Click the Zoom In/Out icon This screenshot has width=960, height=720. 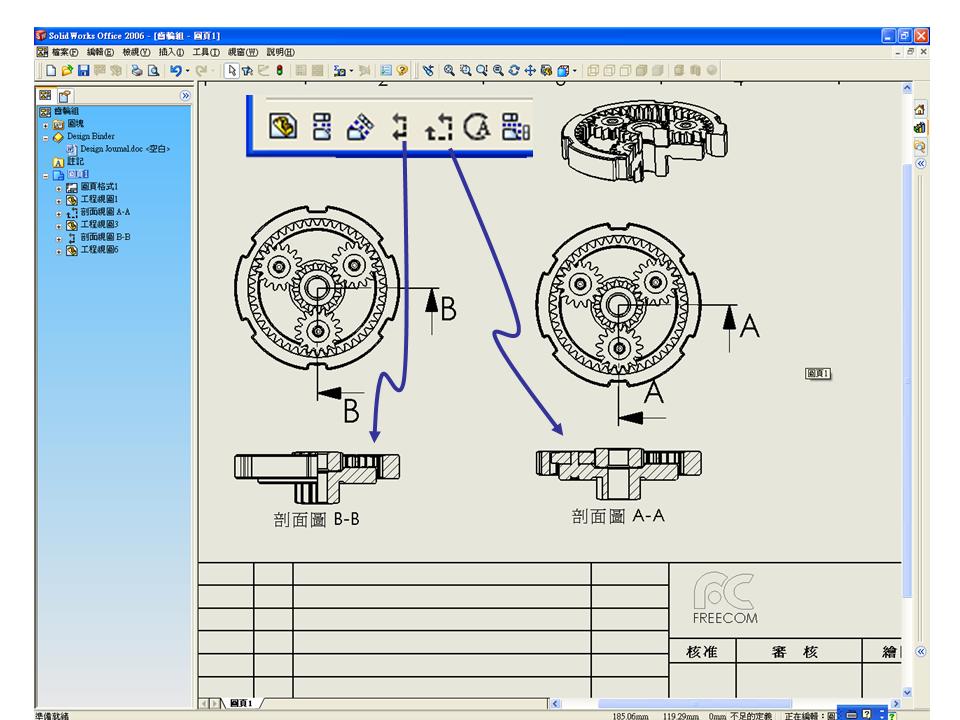pyautogui.click(x=482, y=70)
